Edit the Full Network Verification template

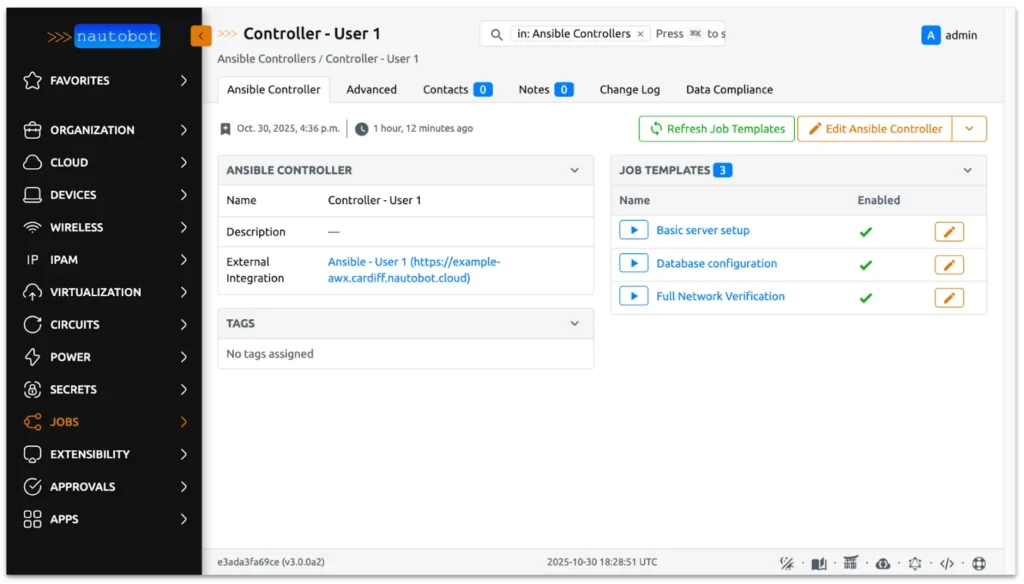948,298
